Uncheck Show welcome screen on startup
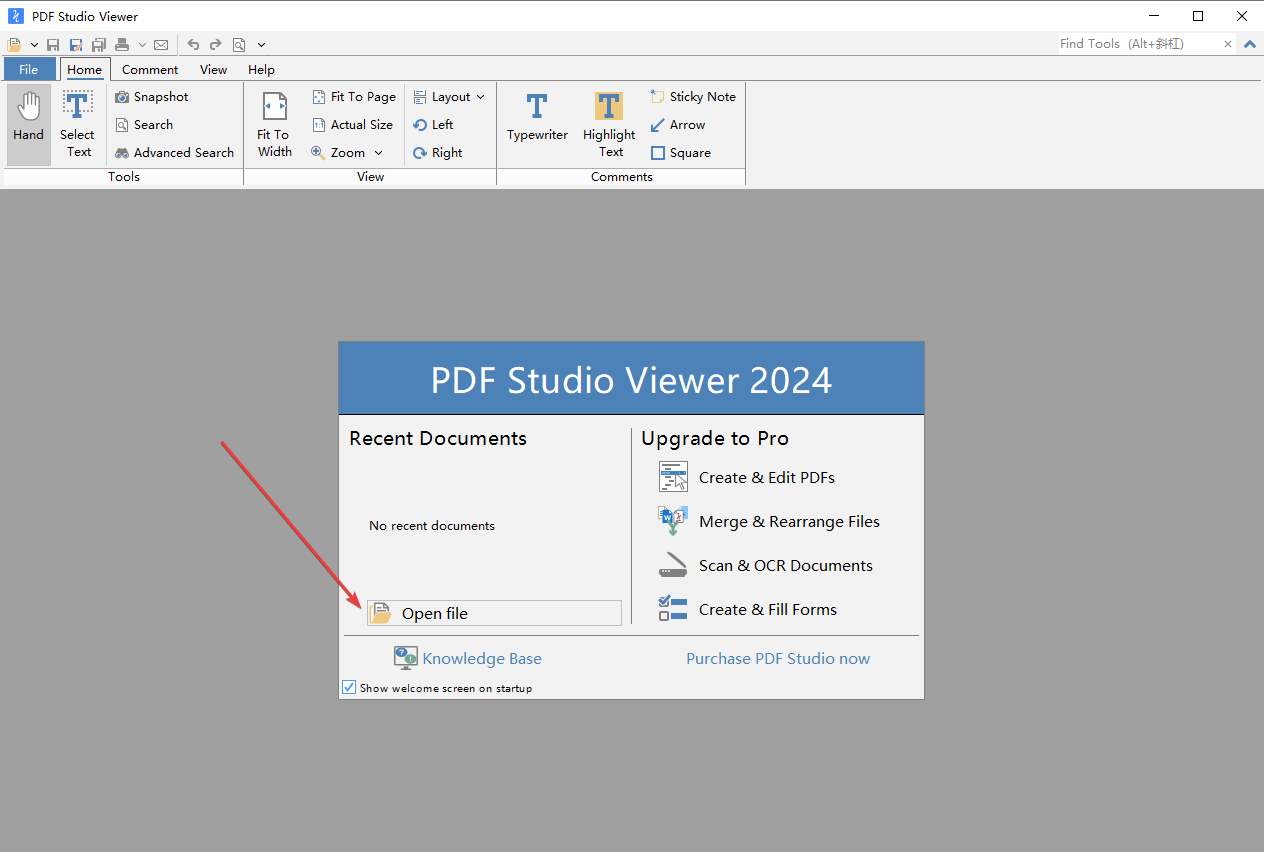The width and height of the screenshot is (1264, 852). pos(349,687)
